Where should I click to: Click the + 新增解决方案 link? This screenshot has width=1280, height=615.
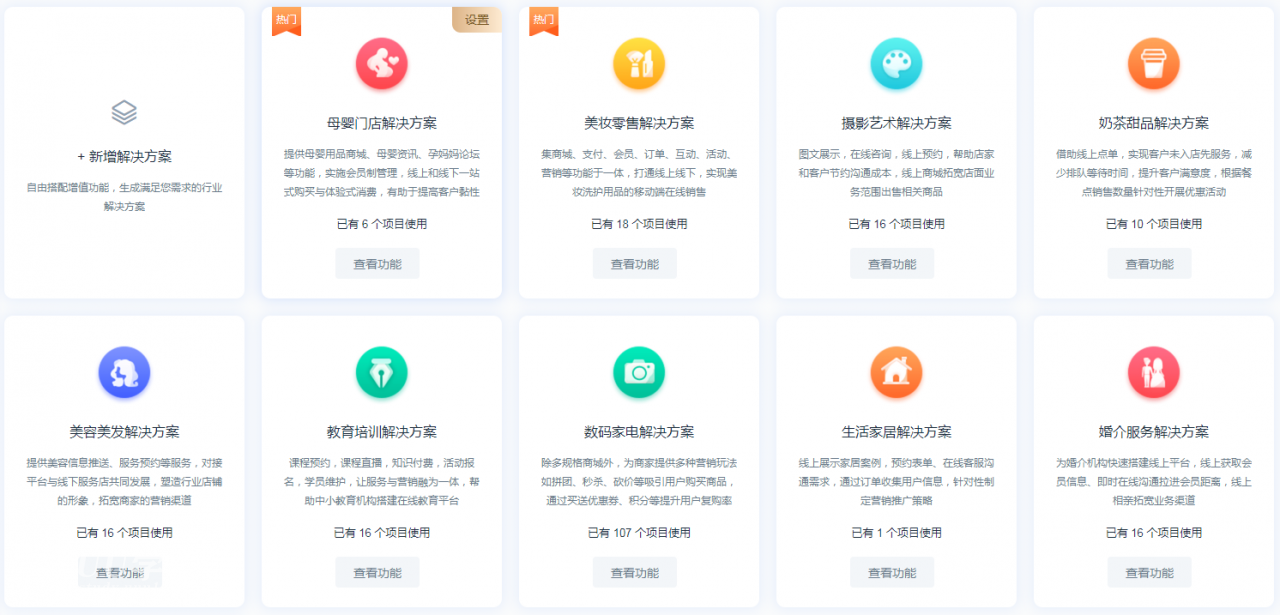(x=123, y=154)
